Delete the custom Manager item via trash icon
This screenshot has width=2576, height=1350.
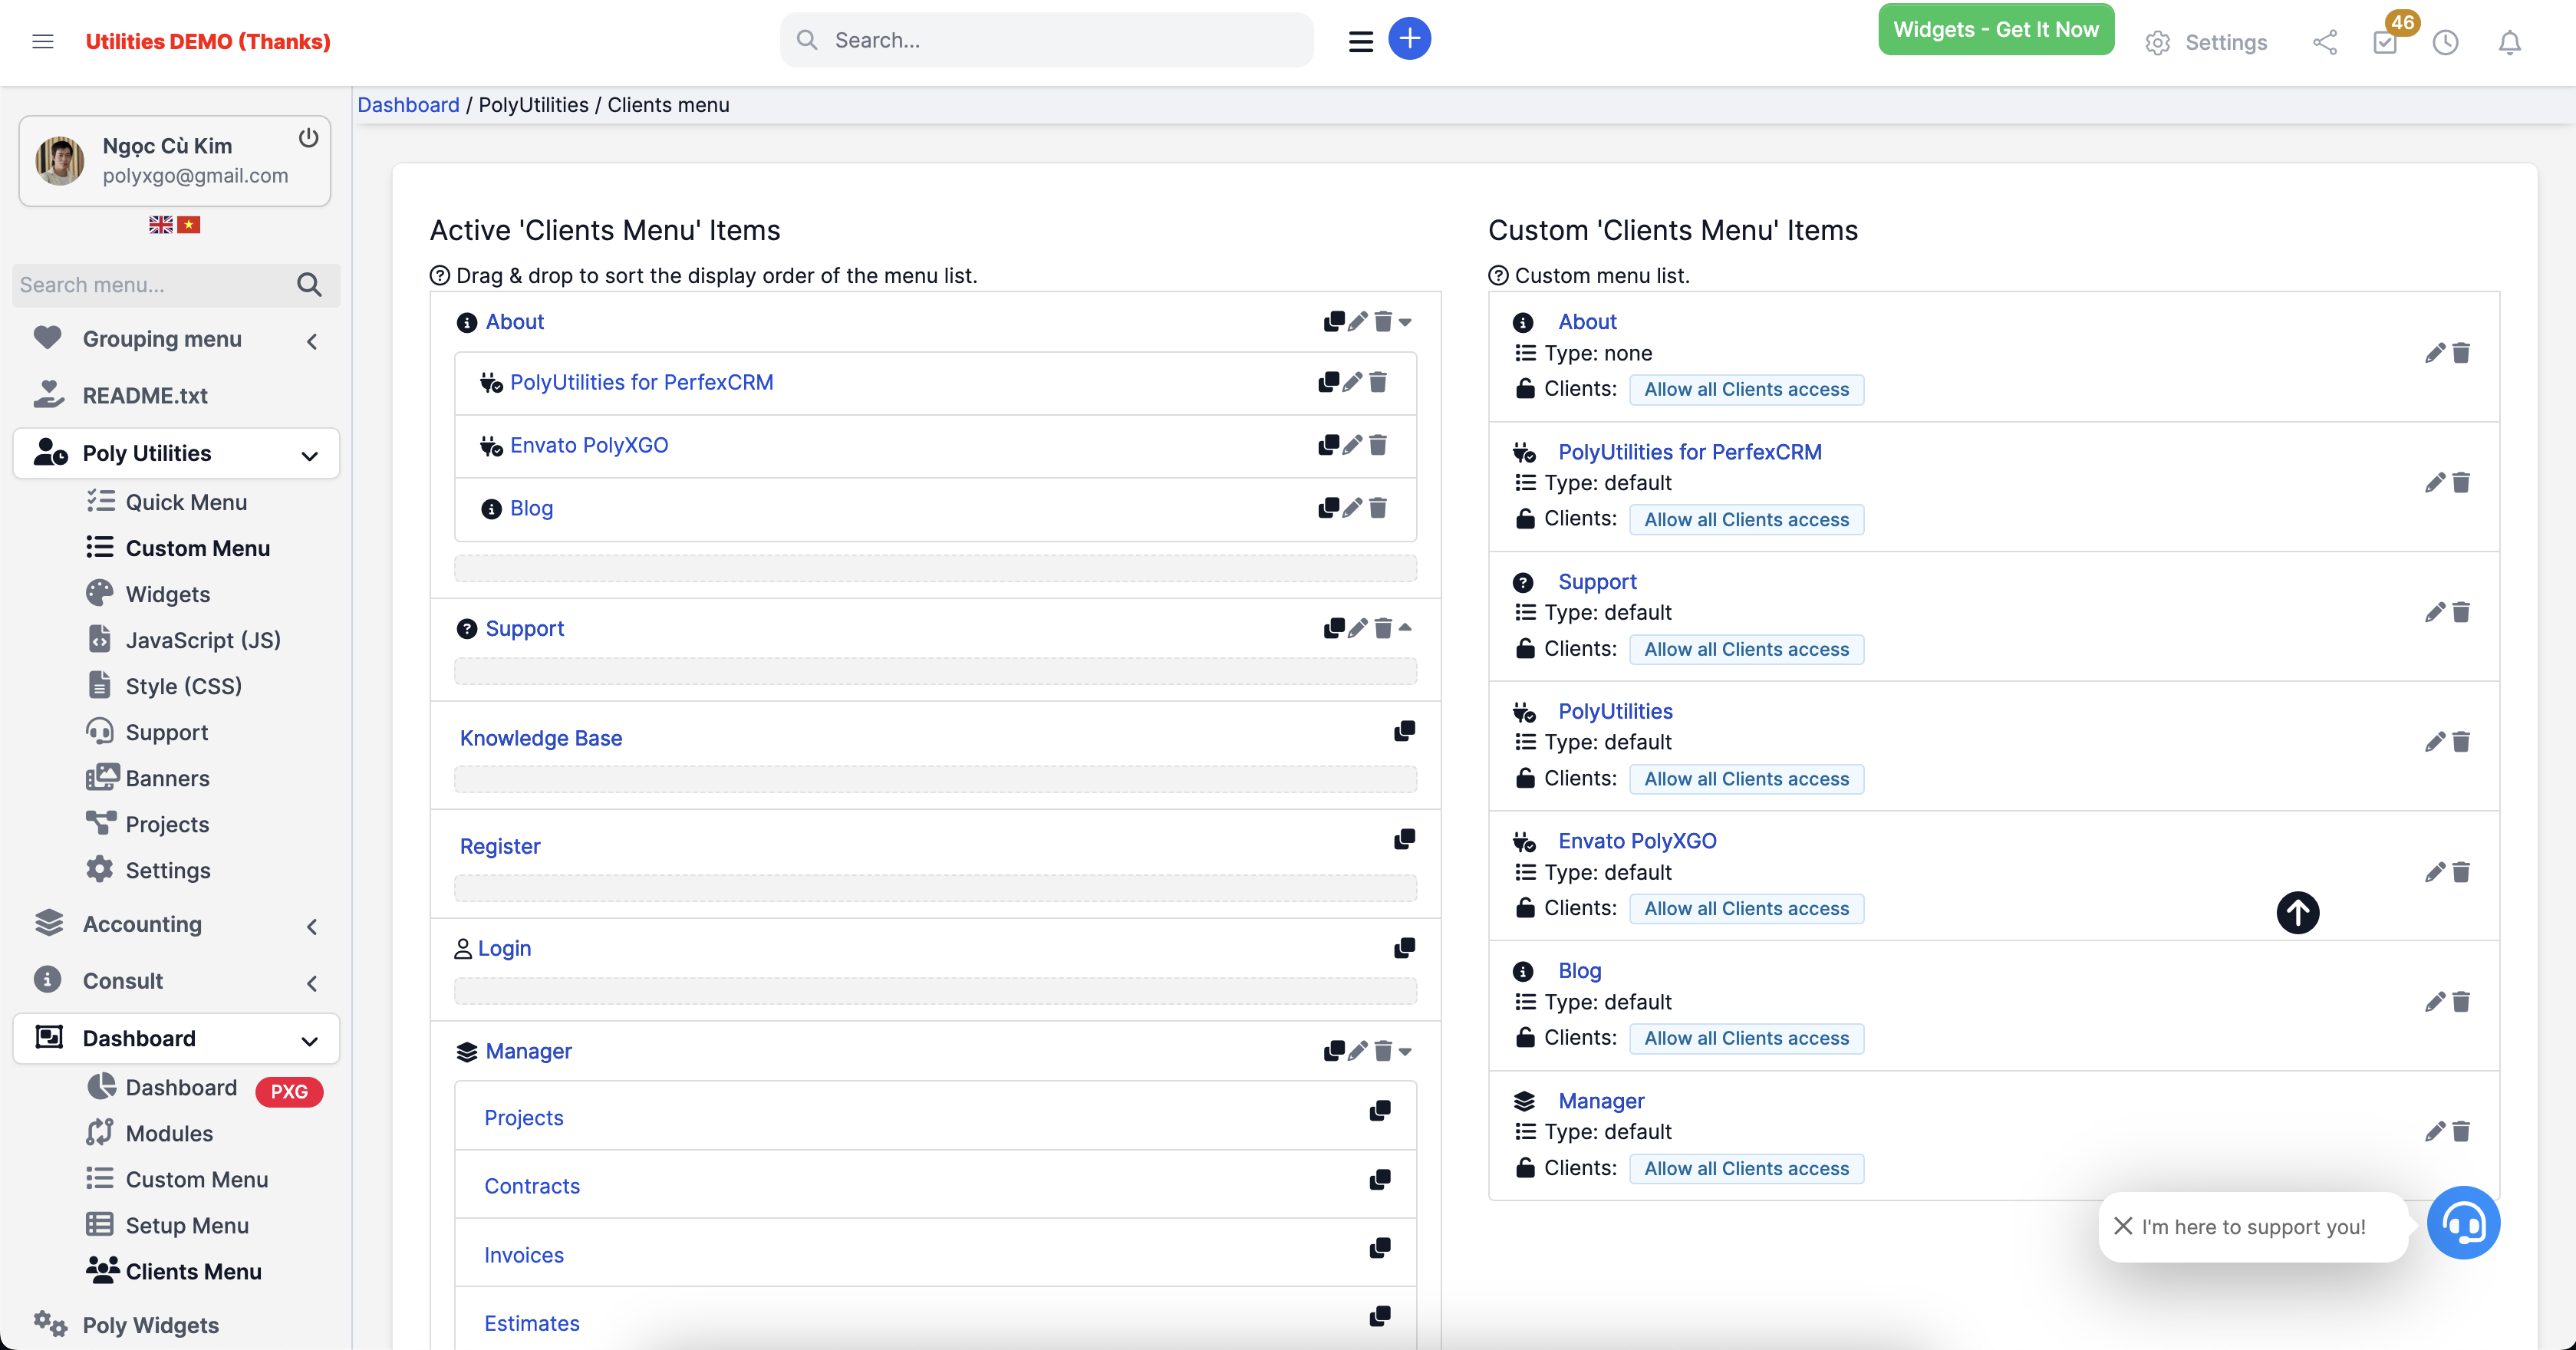[2461, 1131]
